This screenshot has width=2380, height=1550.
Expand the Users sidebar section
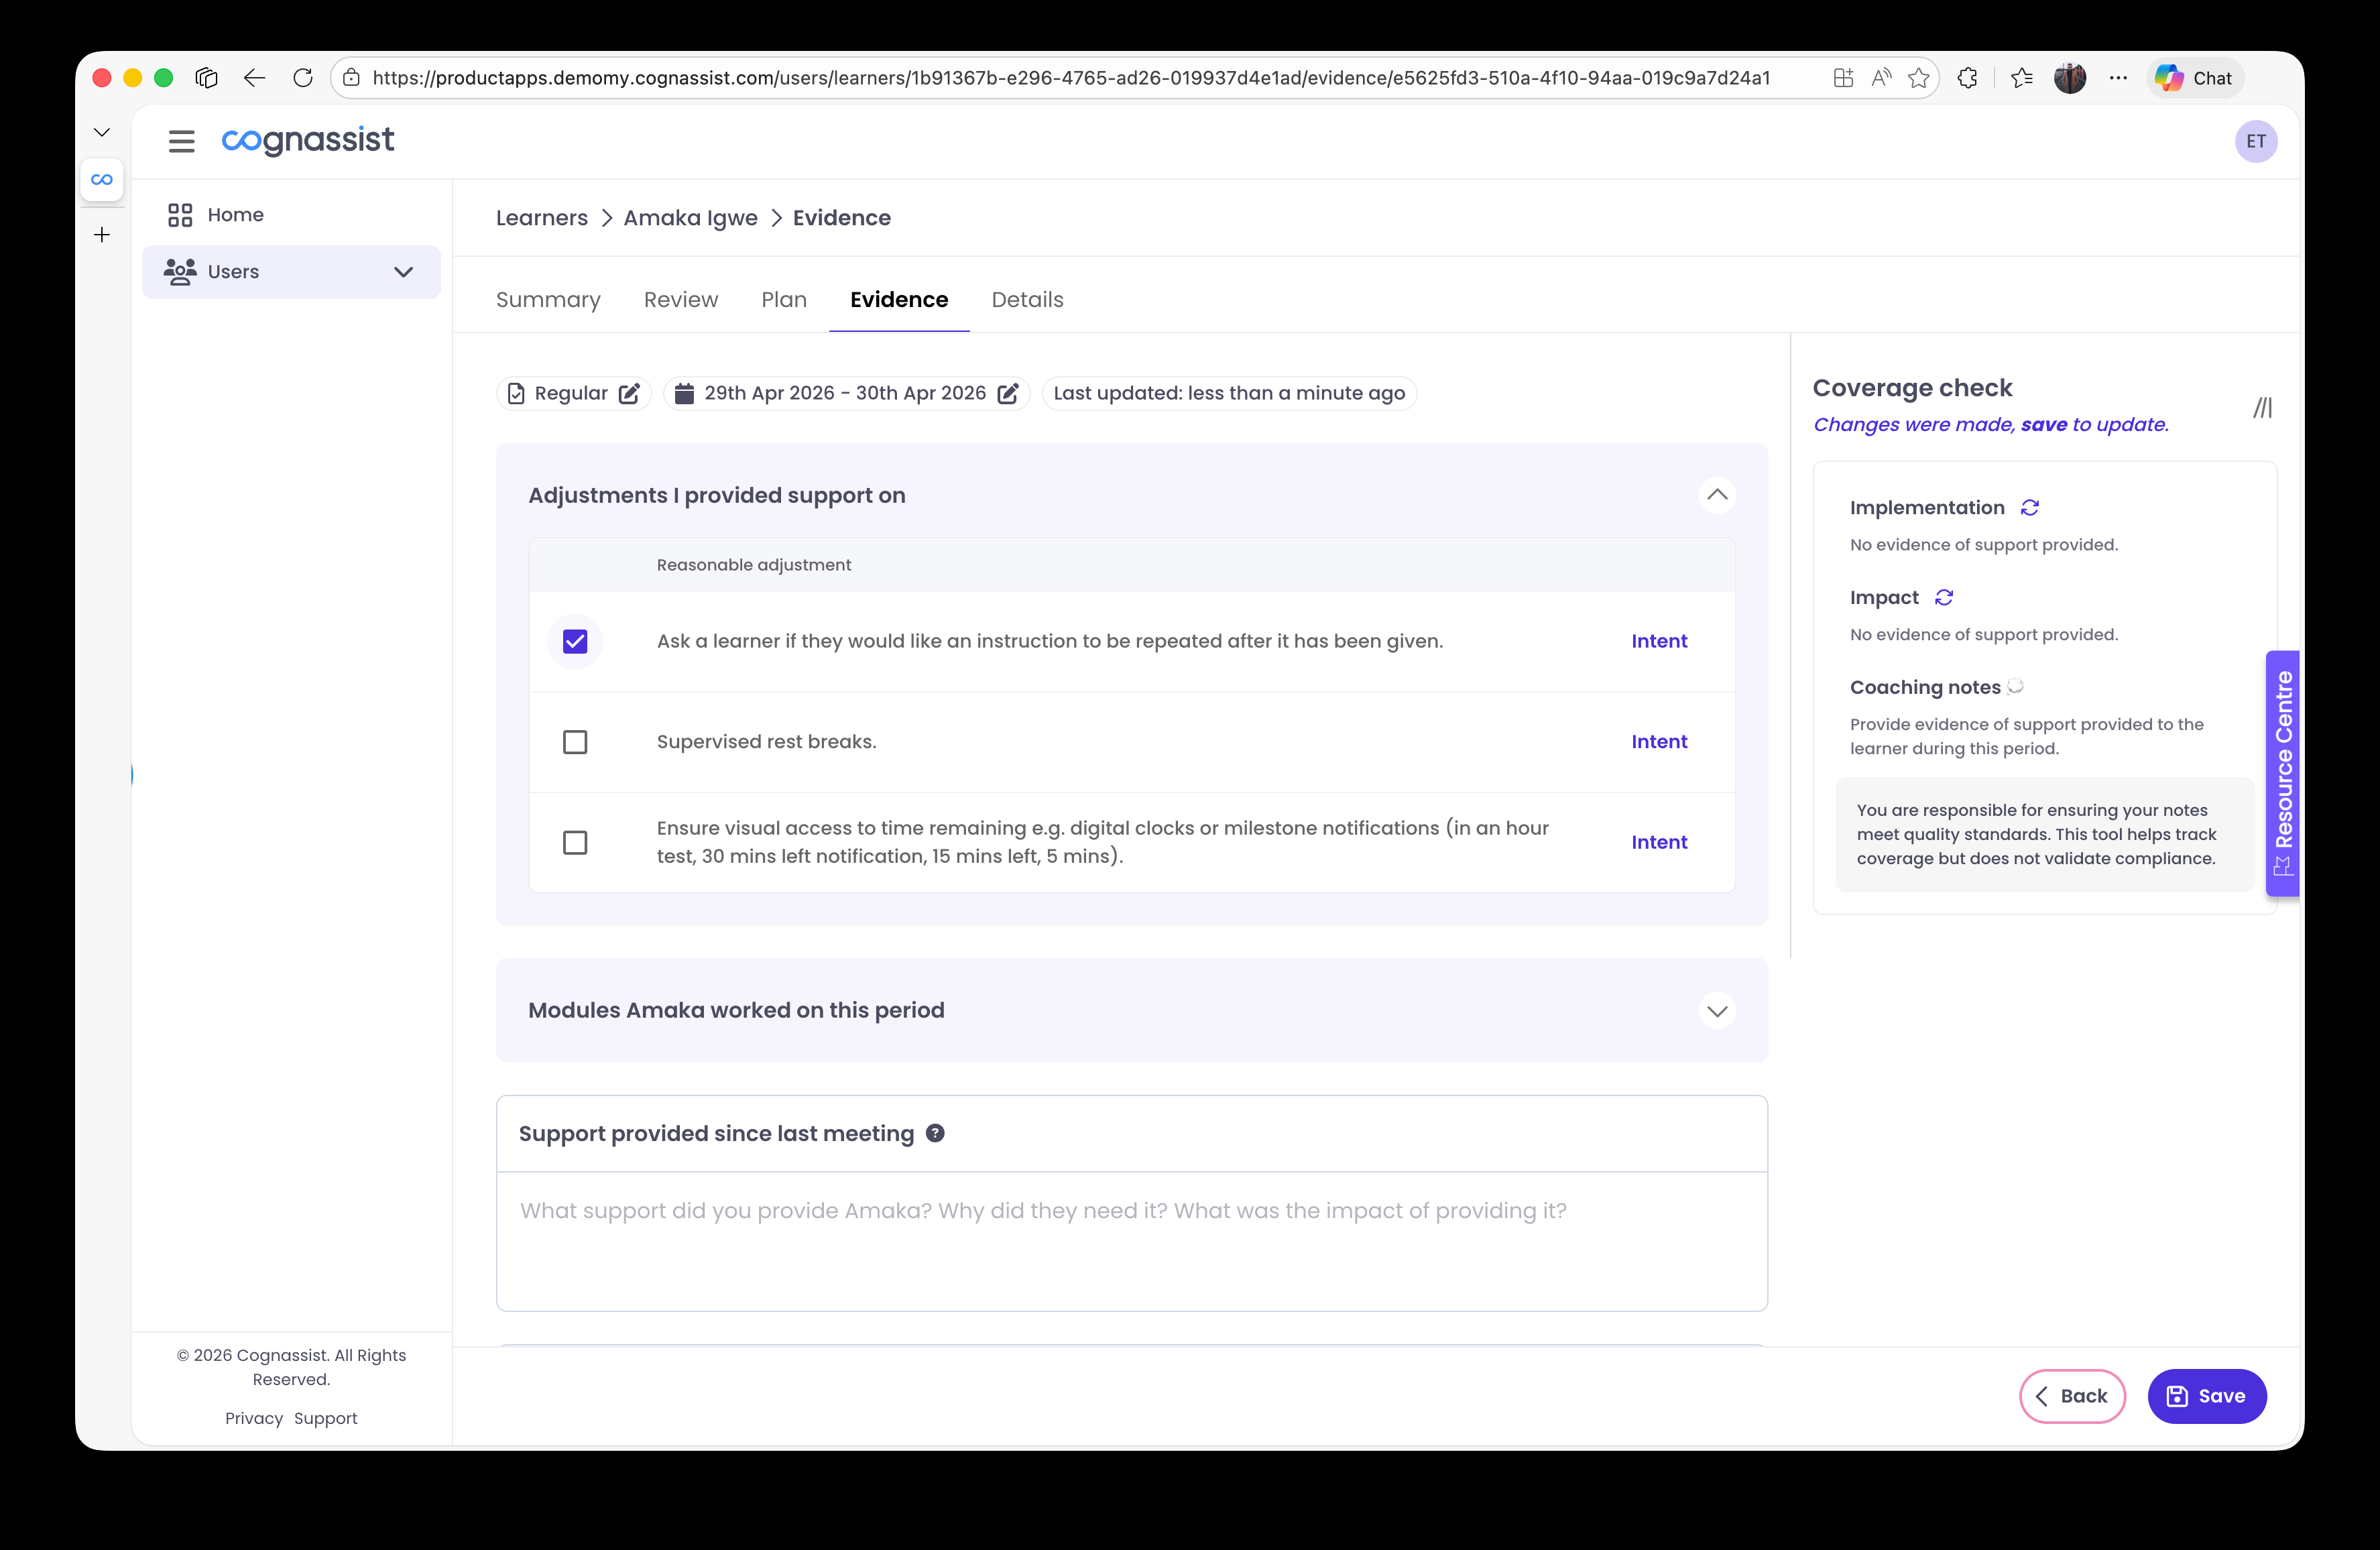[403, 271]
